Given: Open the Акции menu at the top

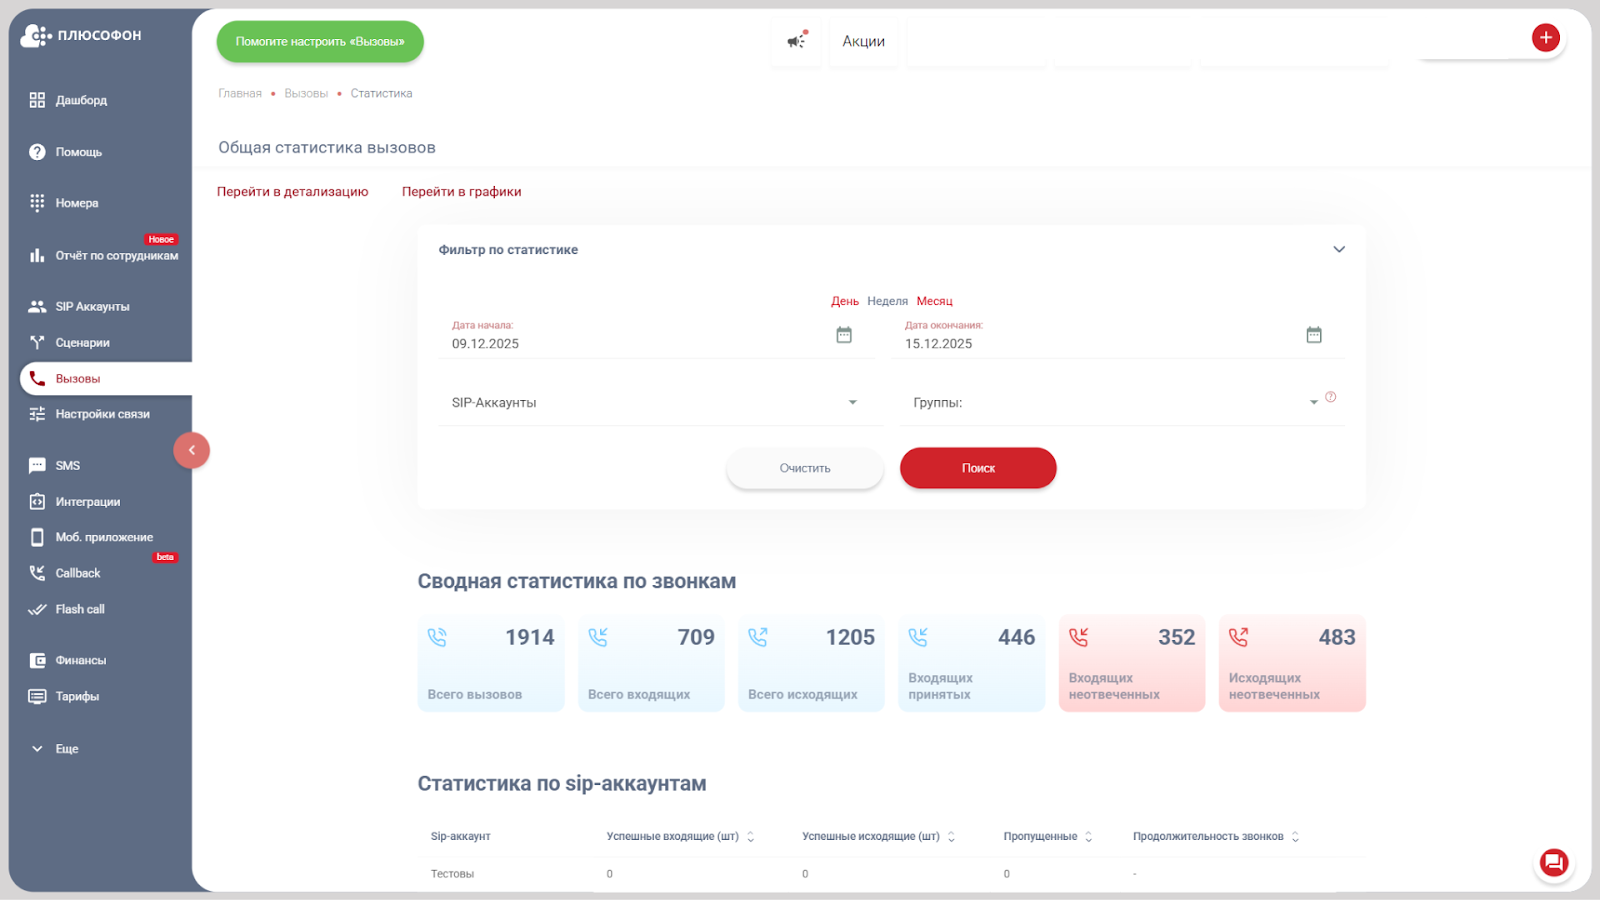Looking at the screenshot, I should [863, 41].
